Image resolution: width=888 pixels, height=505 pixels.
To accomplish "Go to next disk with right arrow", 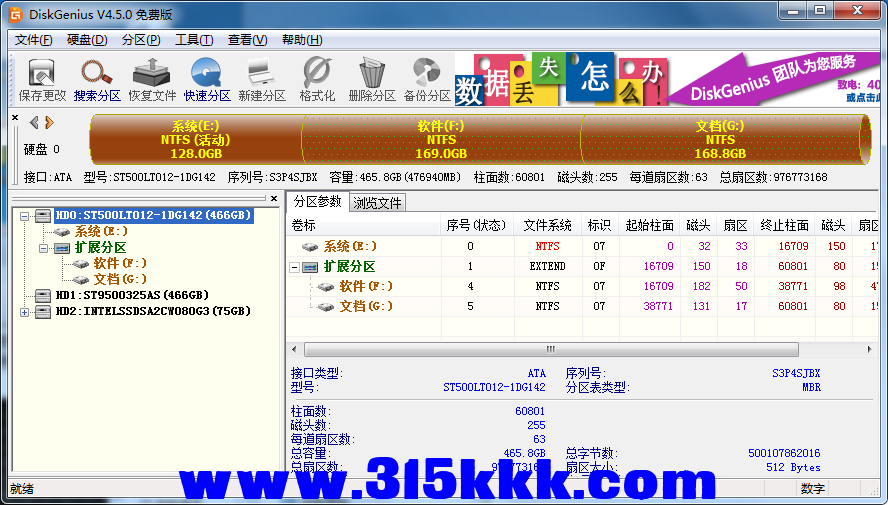I will point(49,122).
